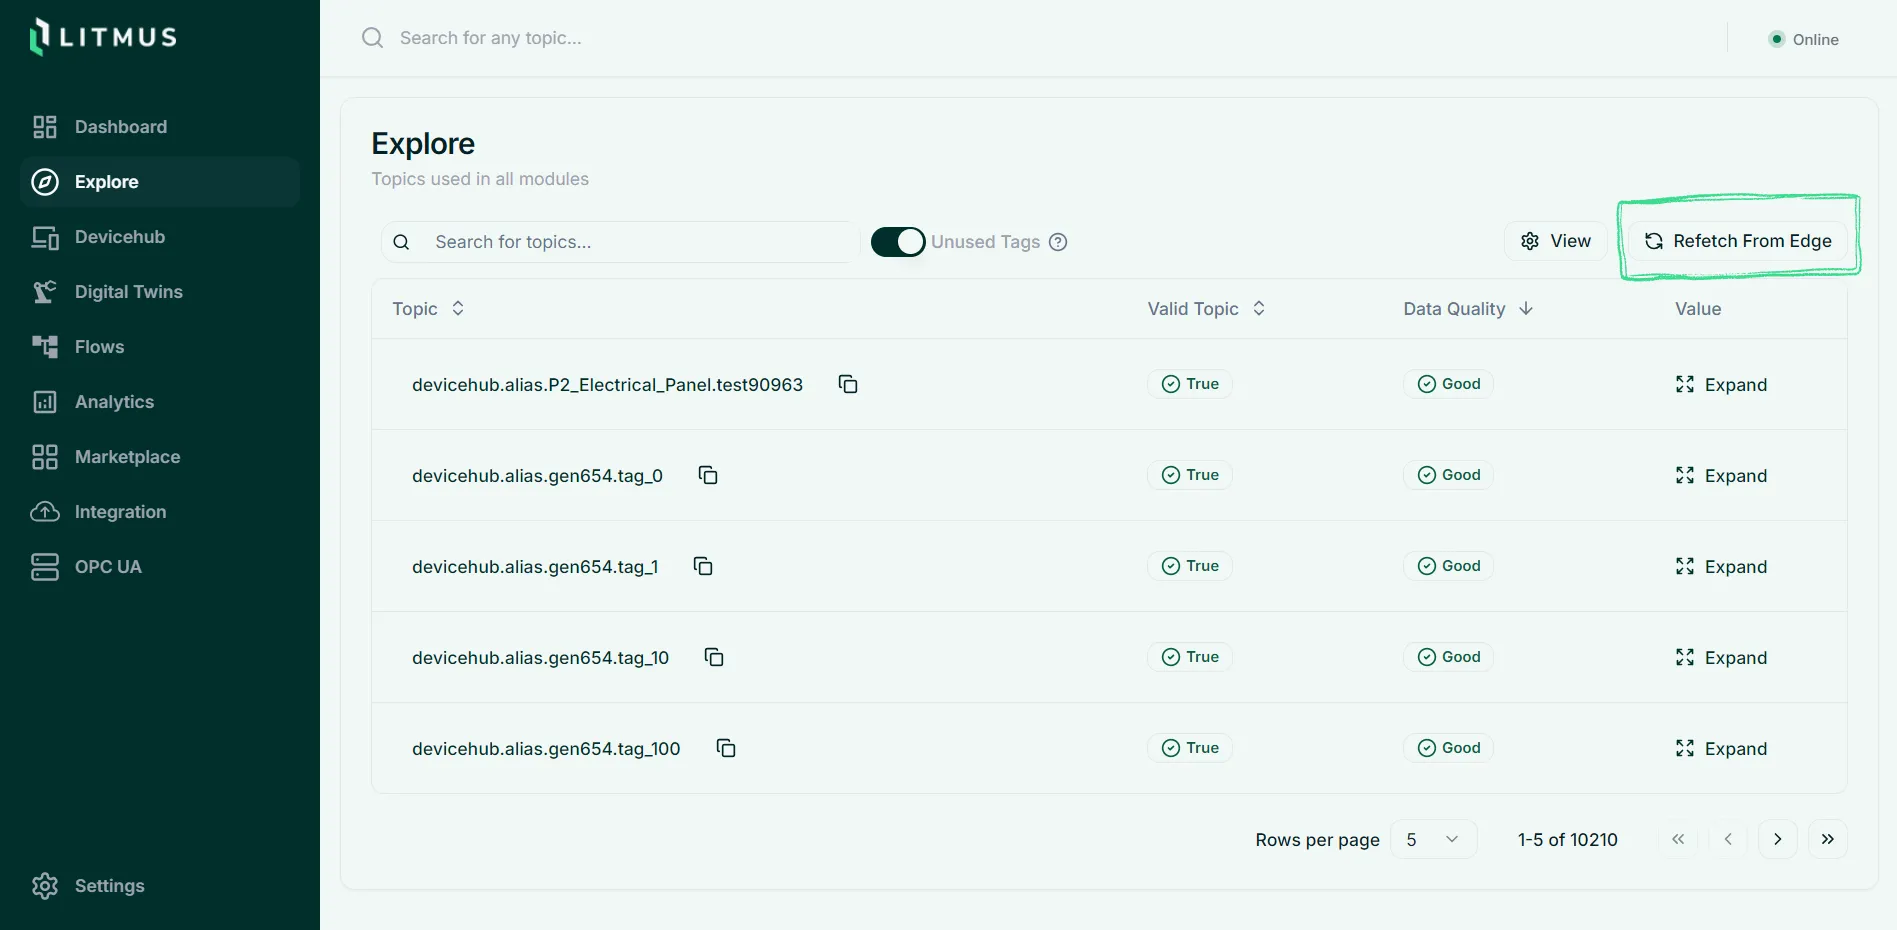Open Flows in the sidebar
This screenshot has width=1897, height=930.
tap(160, 347)
